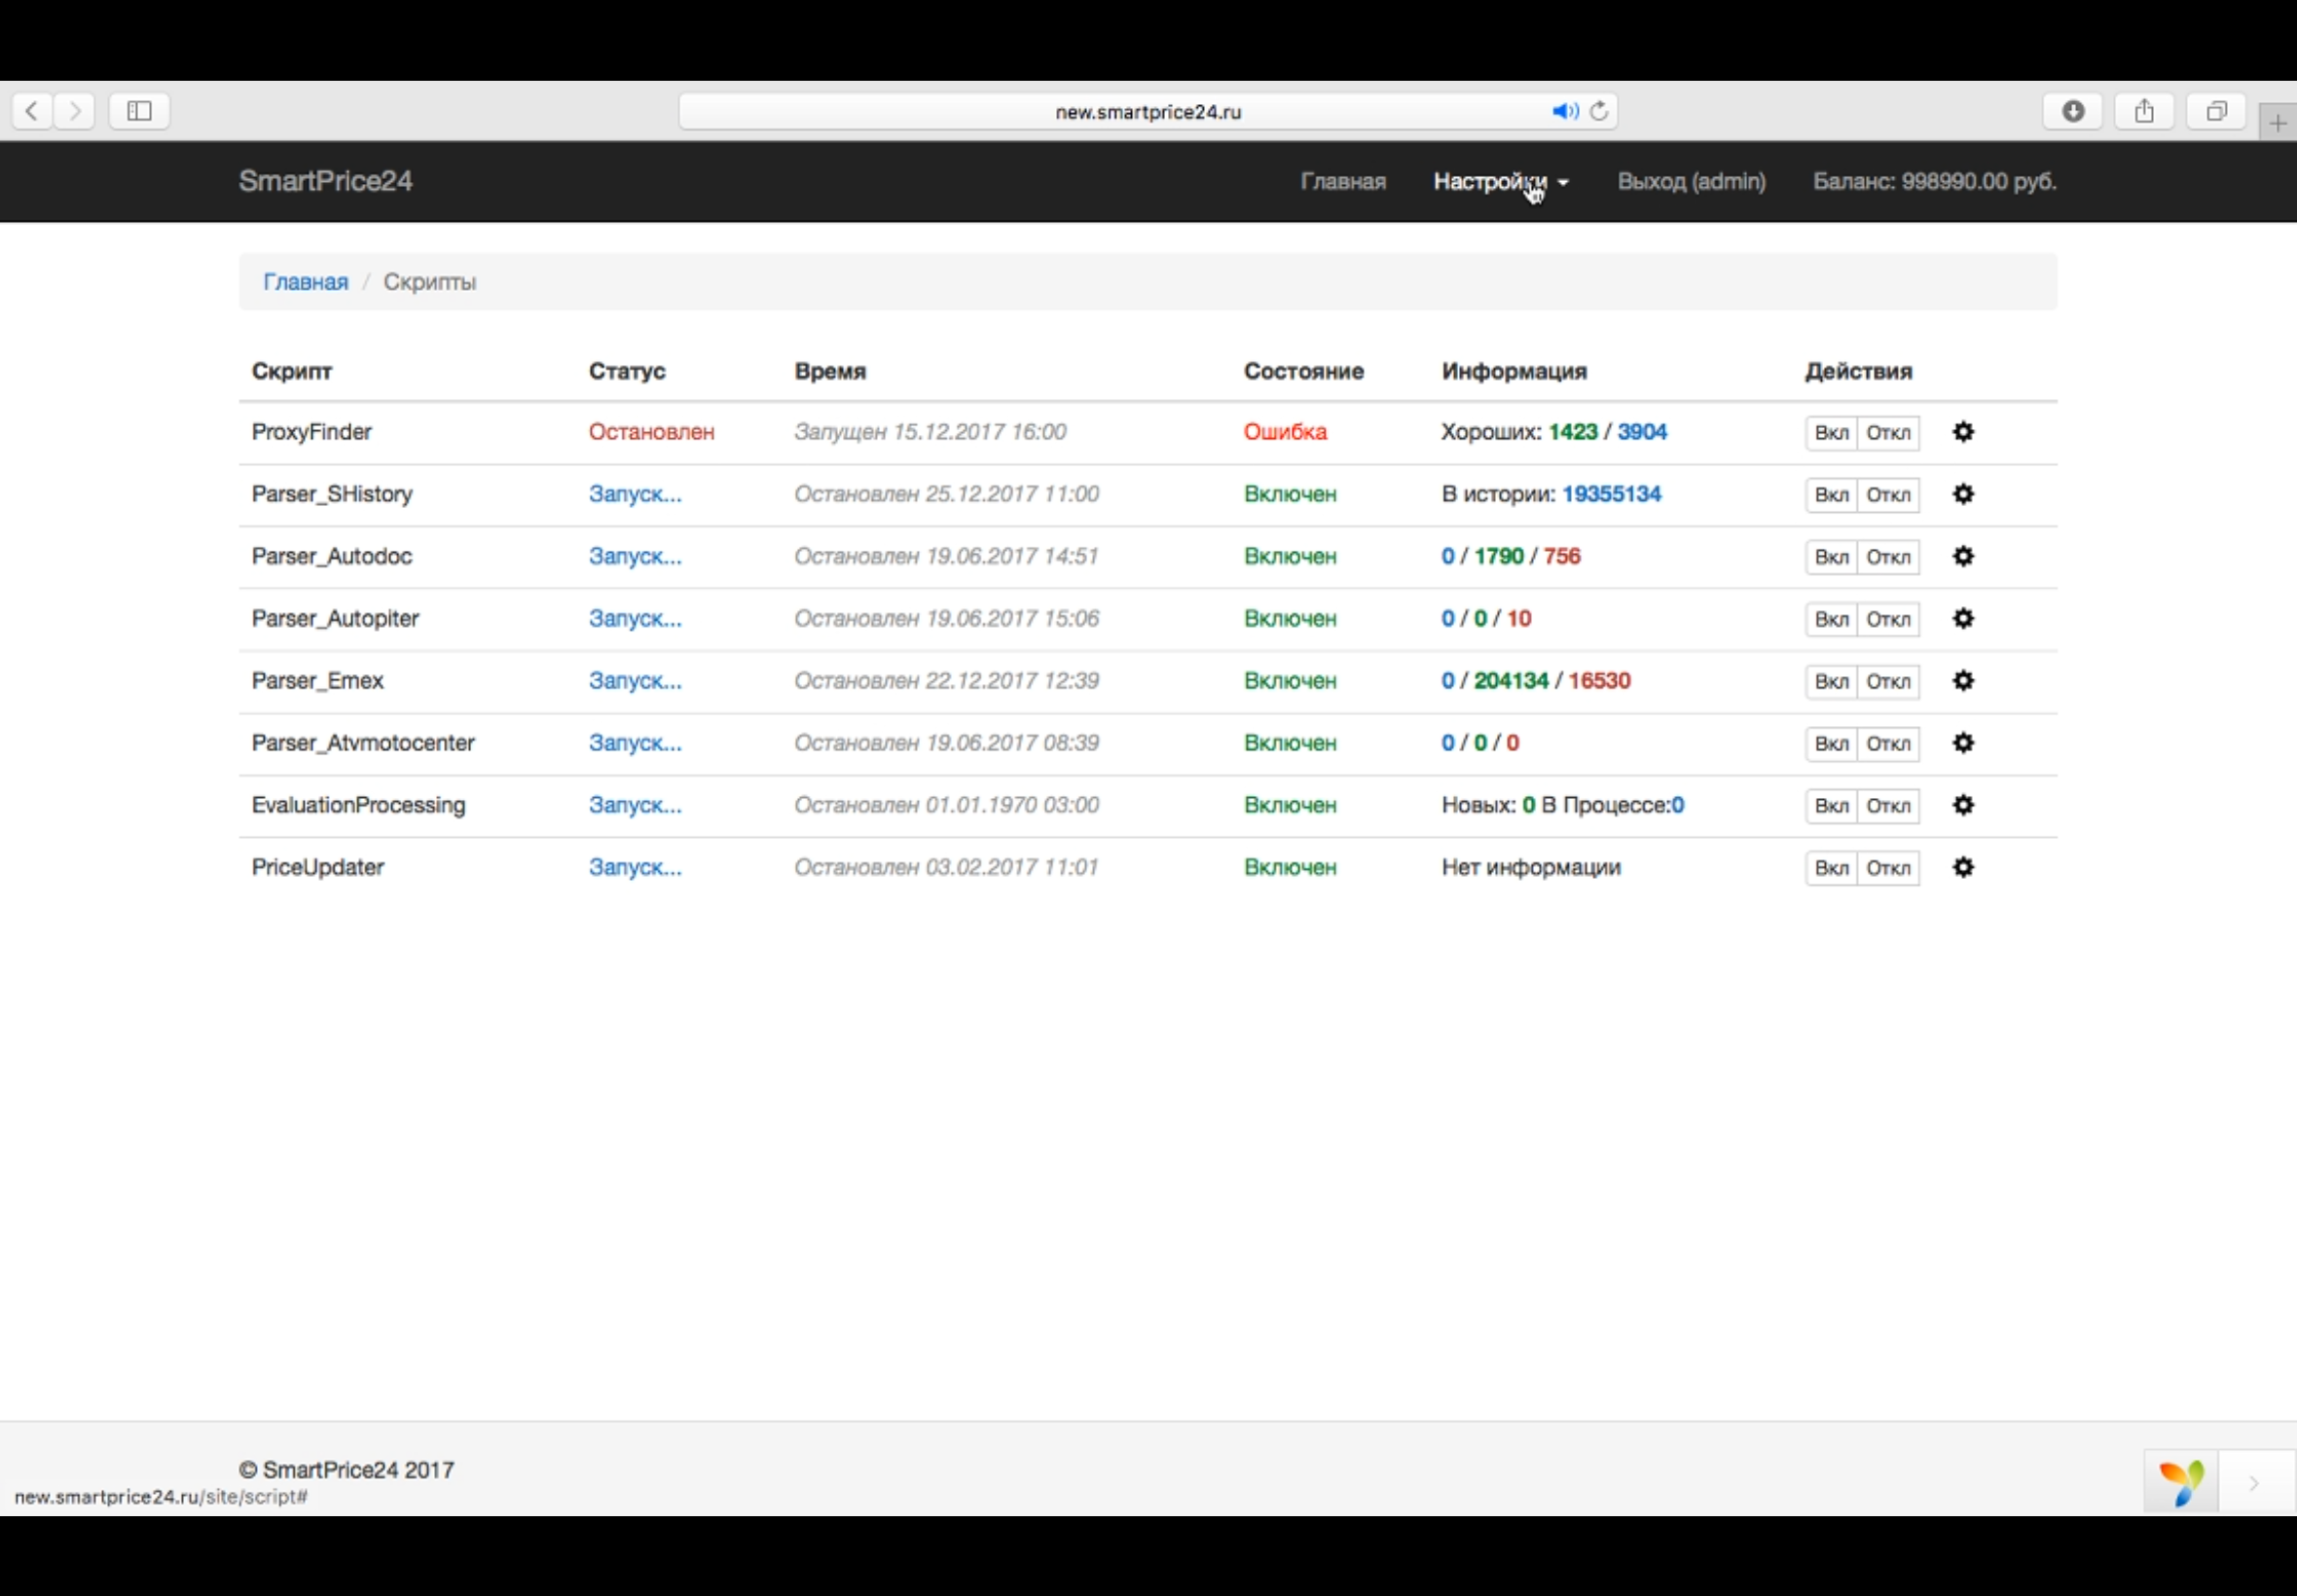
Task: Click the Safari address bar
Action: pos(1147,112)
